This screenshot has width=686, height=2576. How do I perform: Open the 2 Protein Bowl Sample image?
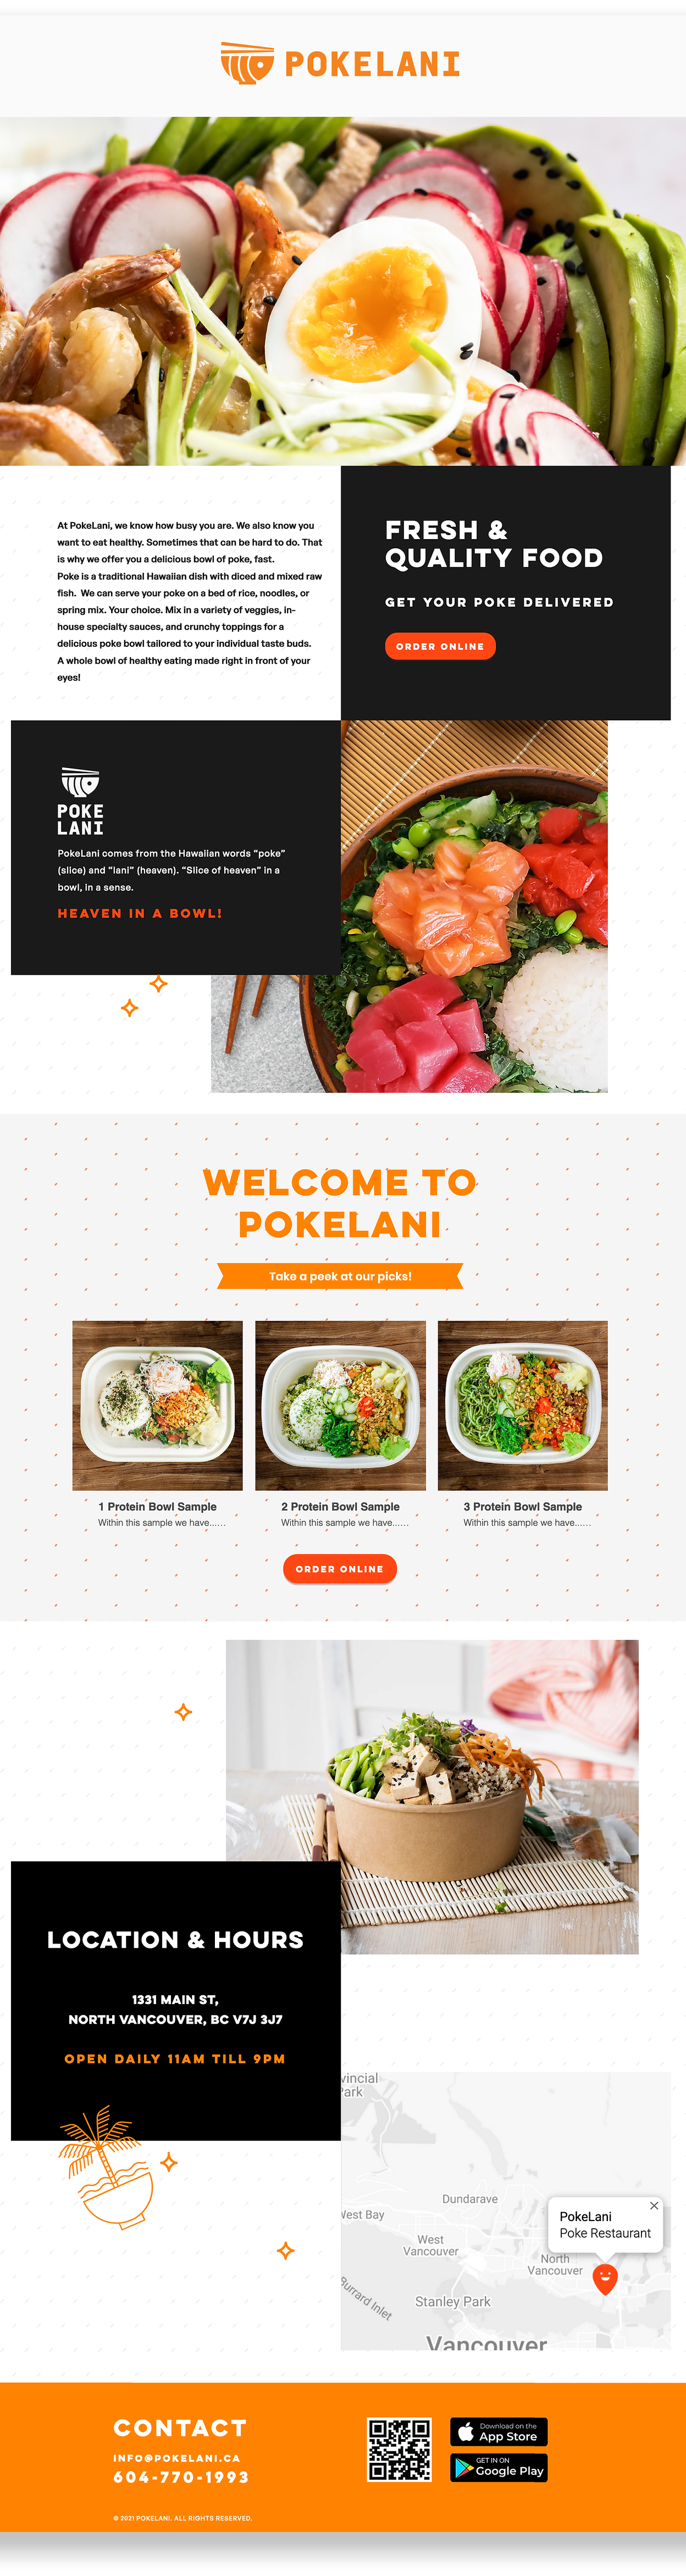pyautogui.click(x=340, y=1405)
